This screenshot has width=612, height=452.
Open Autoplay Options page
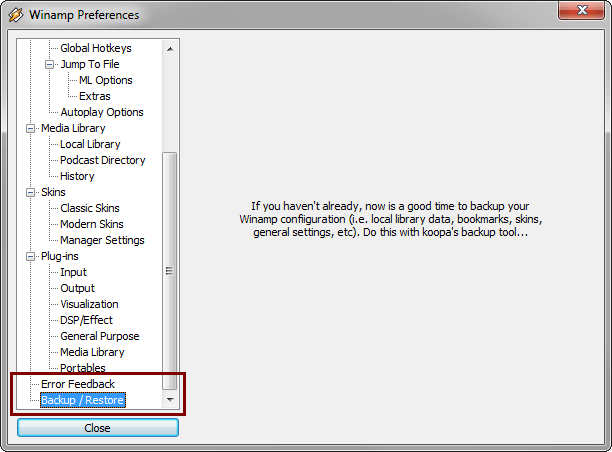point(101,112)
